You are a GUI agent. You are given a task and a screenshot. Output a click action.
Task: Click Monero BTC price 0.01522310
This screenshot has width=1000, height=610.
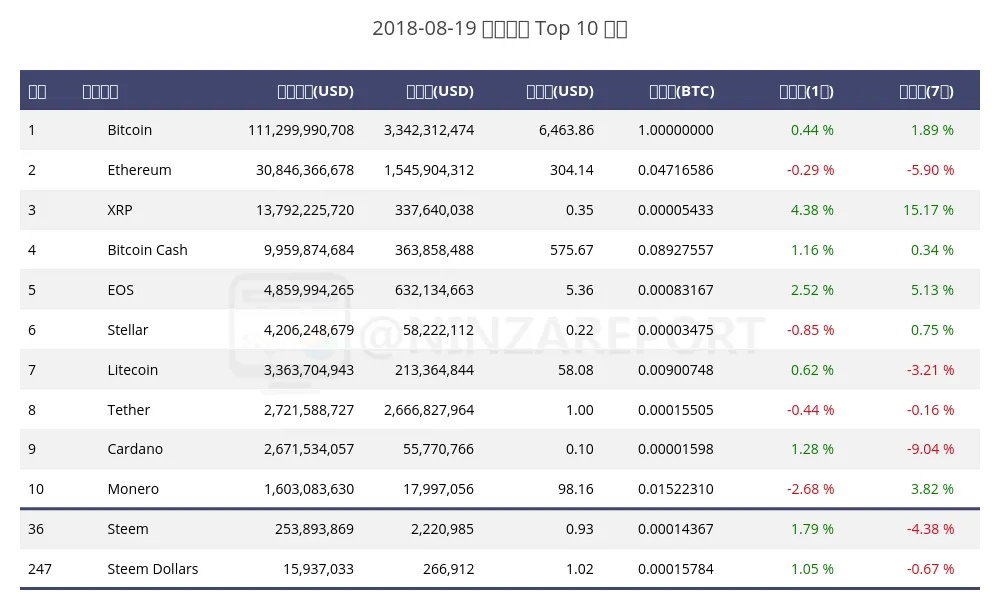tap(675, 489)
